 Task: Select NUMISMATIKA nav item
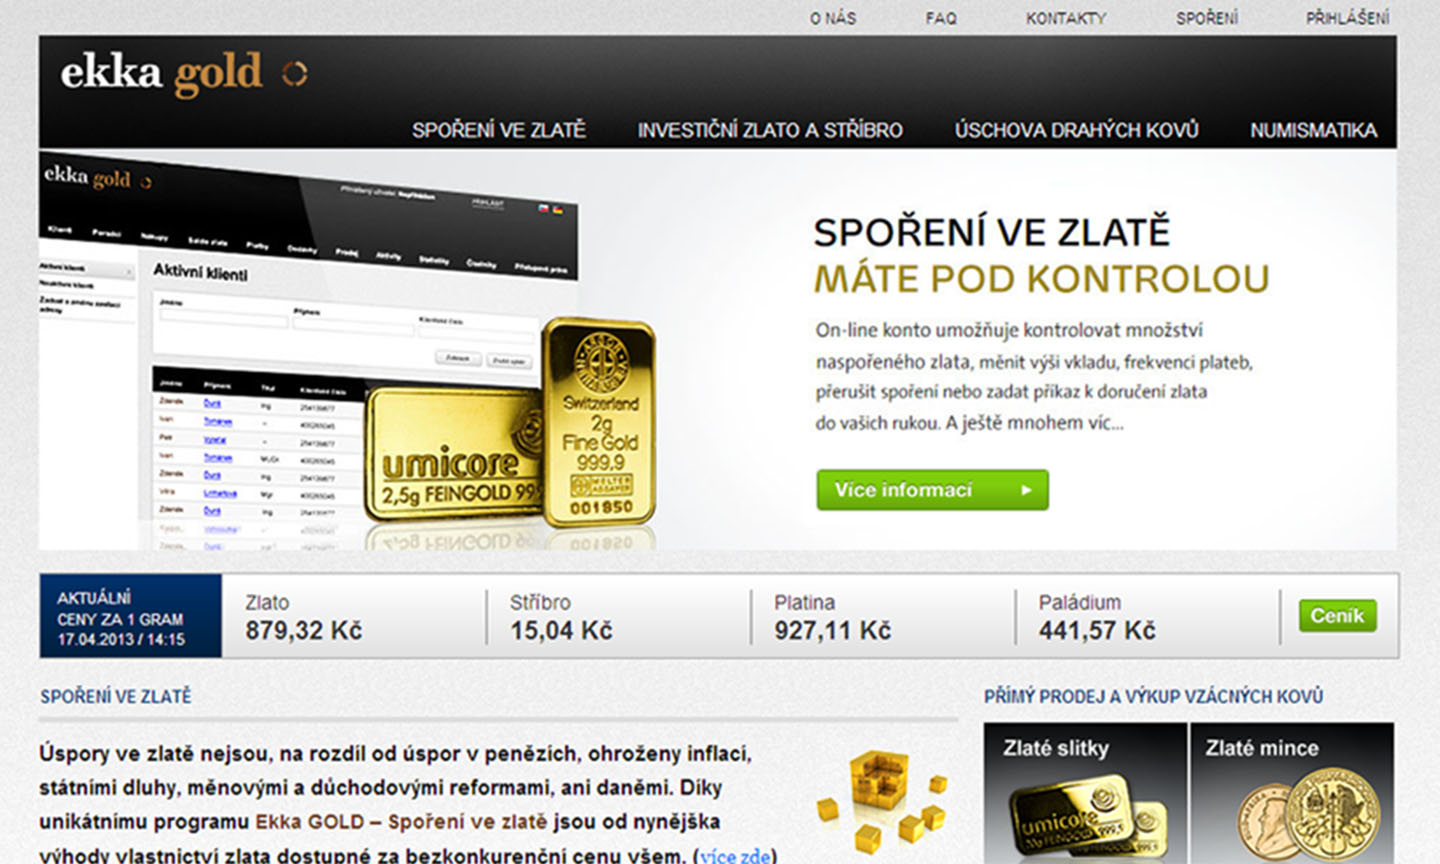1313,130
